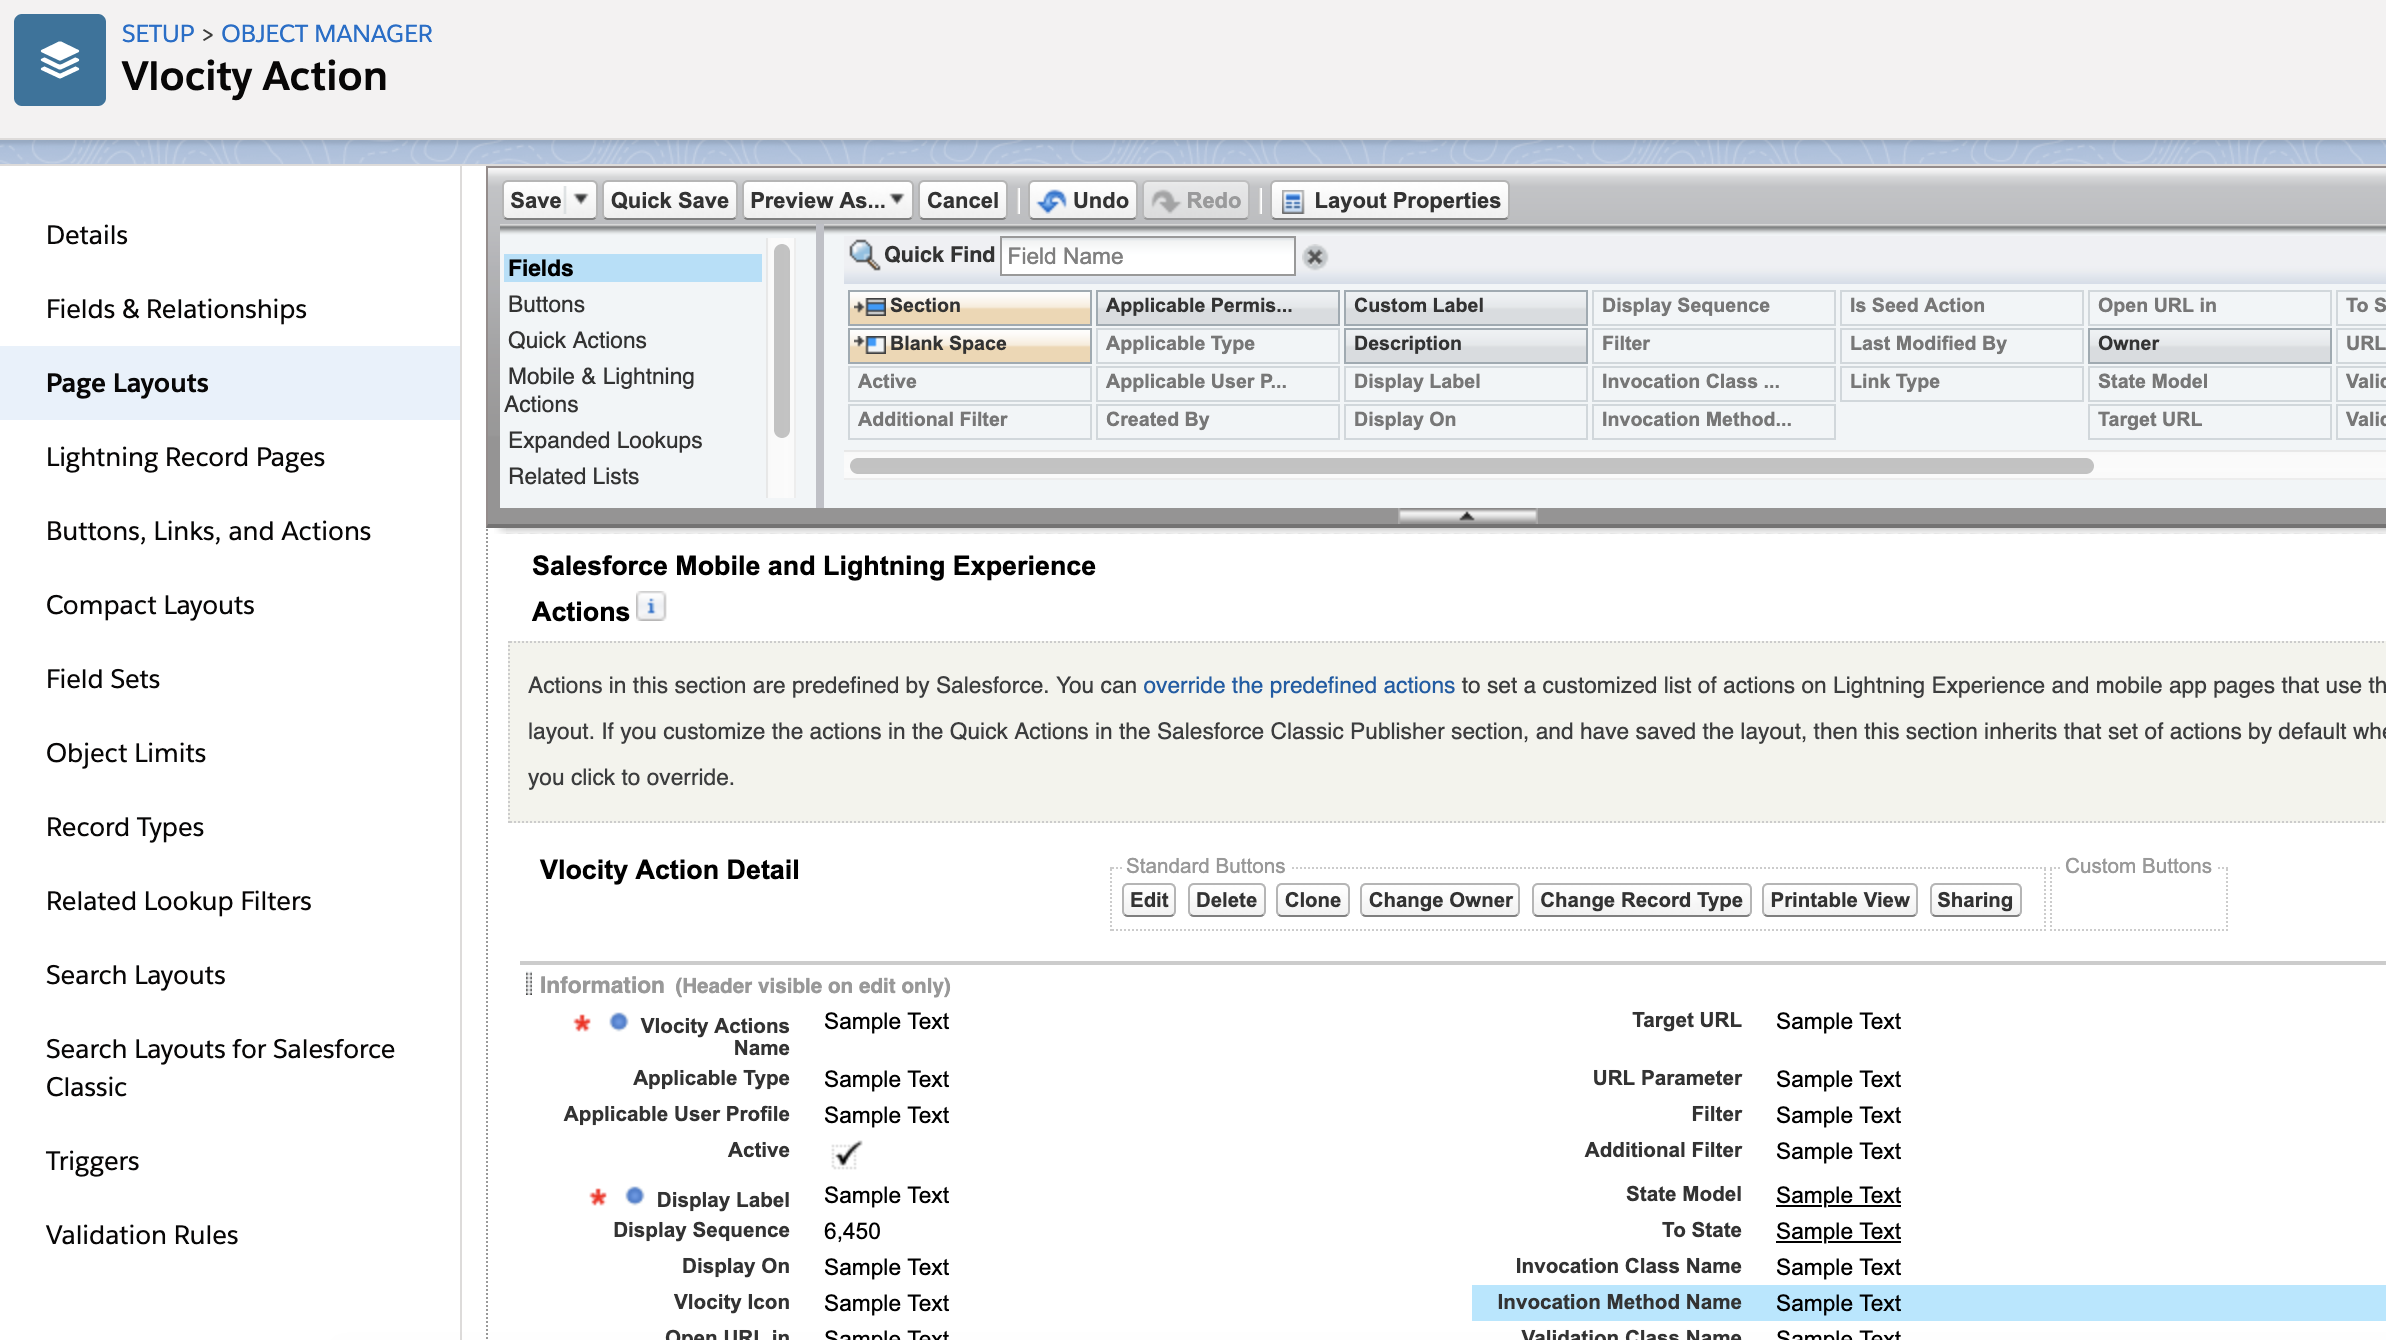Select the Custom Label palette field
Viewport: 2386px width, 1340px height.
pos(1465,306)
